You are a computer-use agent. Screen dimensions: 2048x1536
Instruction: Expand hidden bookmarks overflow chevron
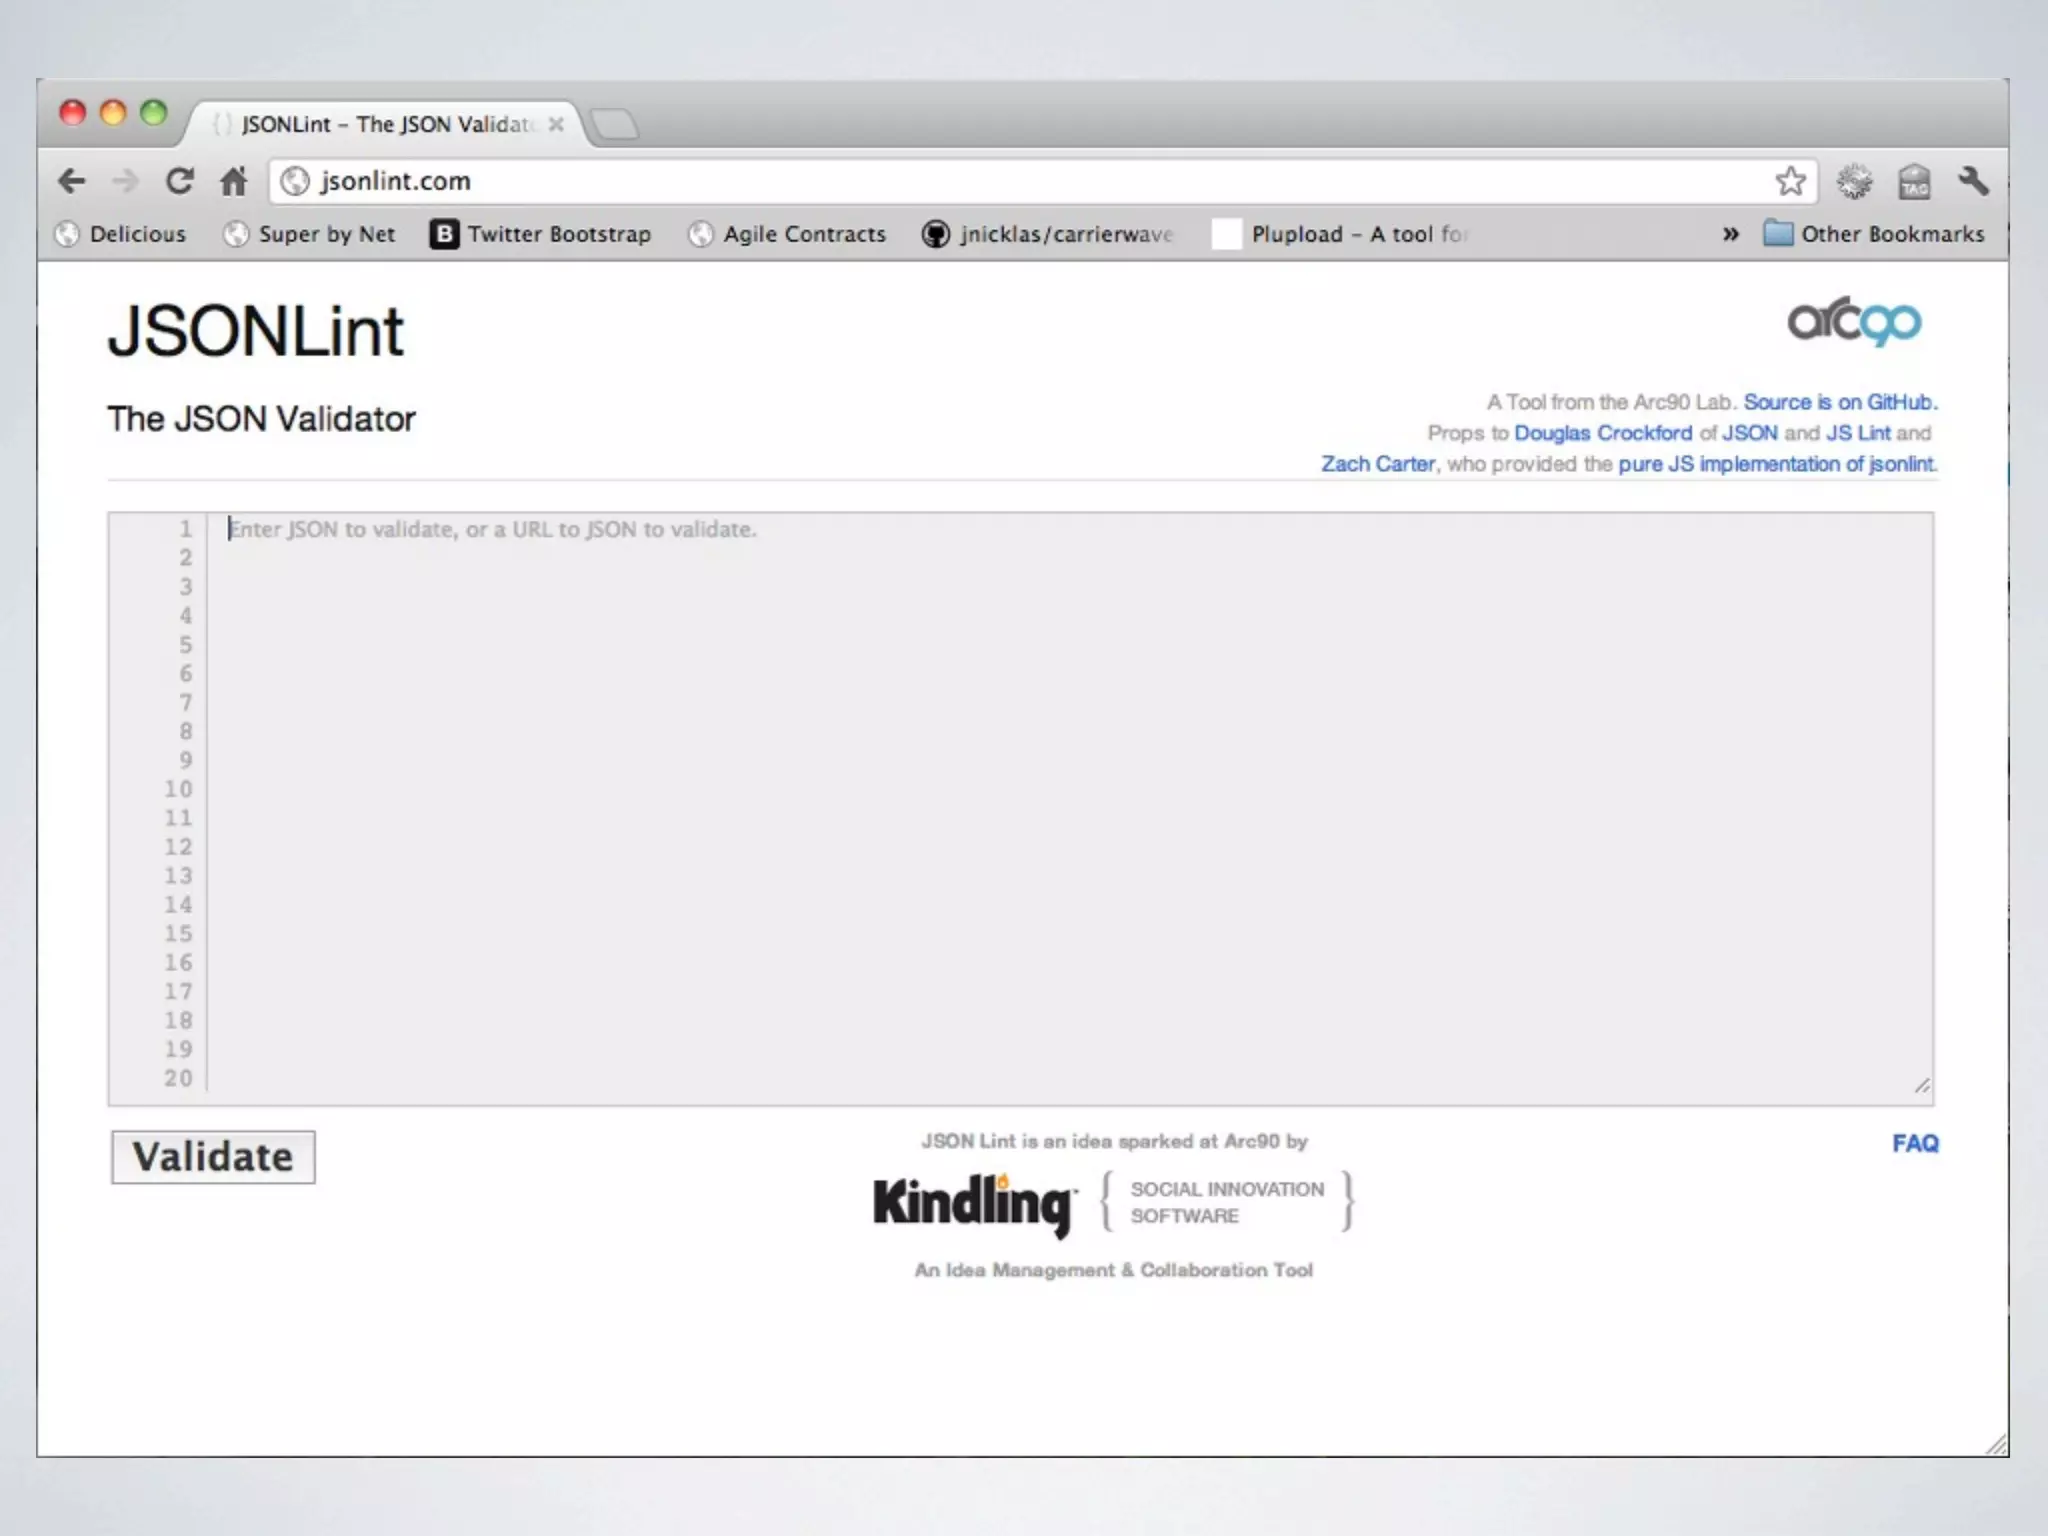[1731, 234]
